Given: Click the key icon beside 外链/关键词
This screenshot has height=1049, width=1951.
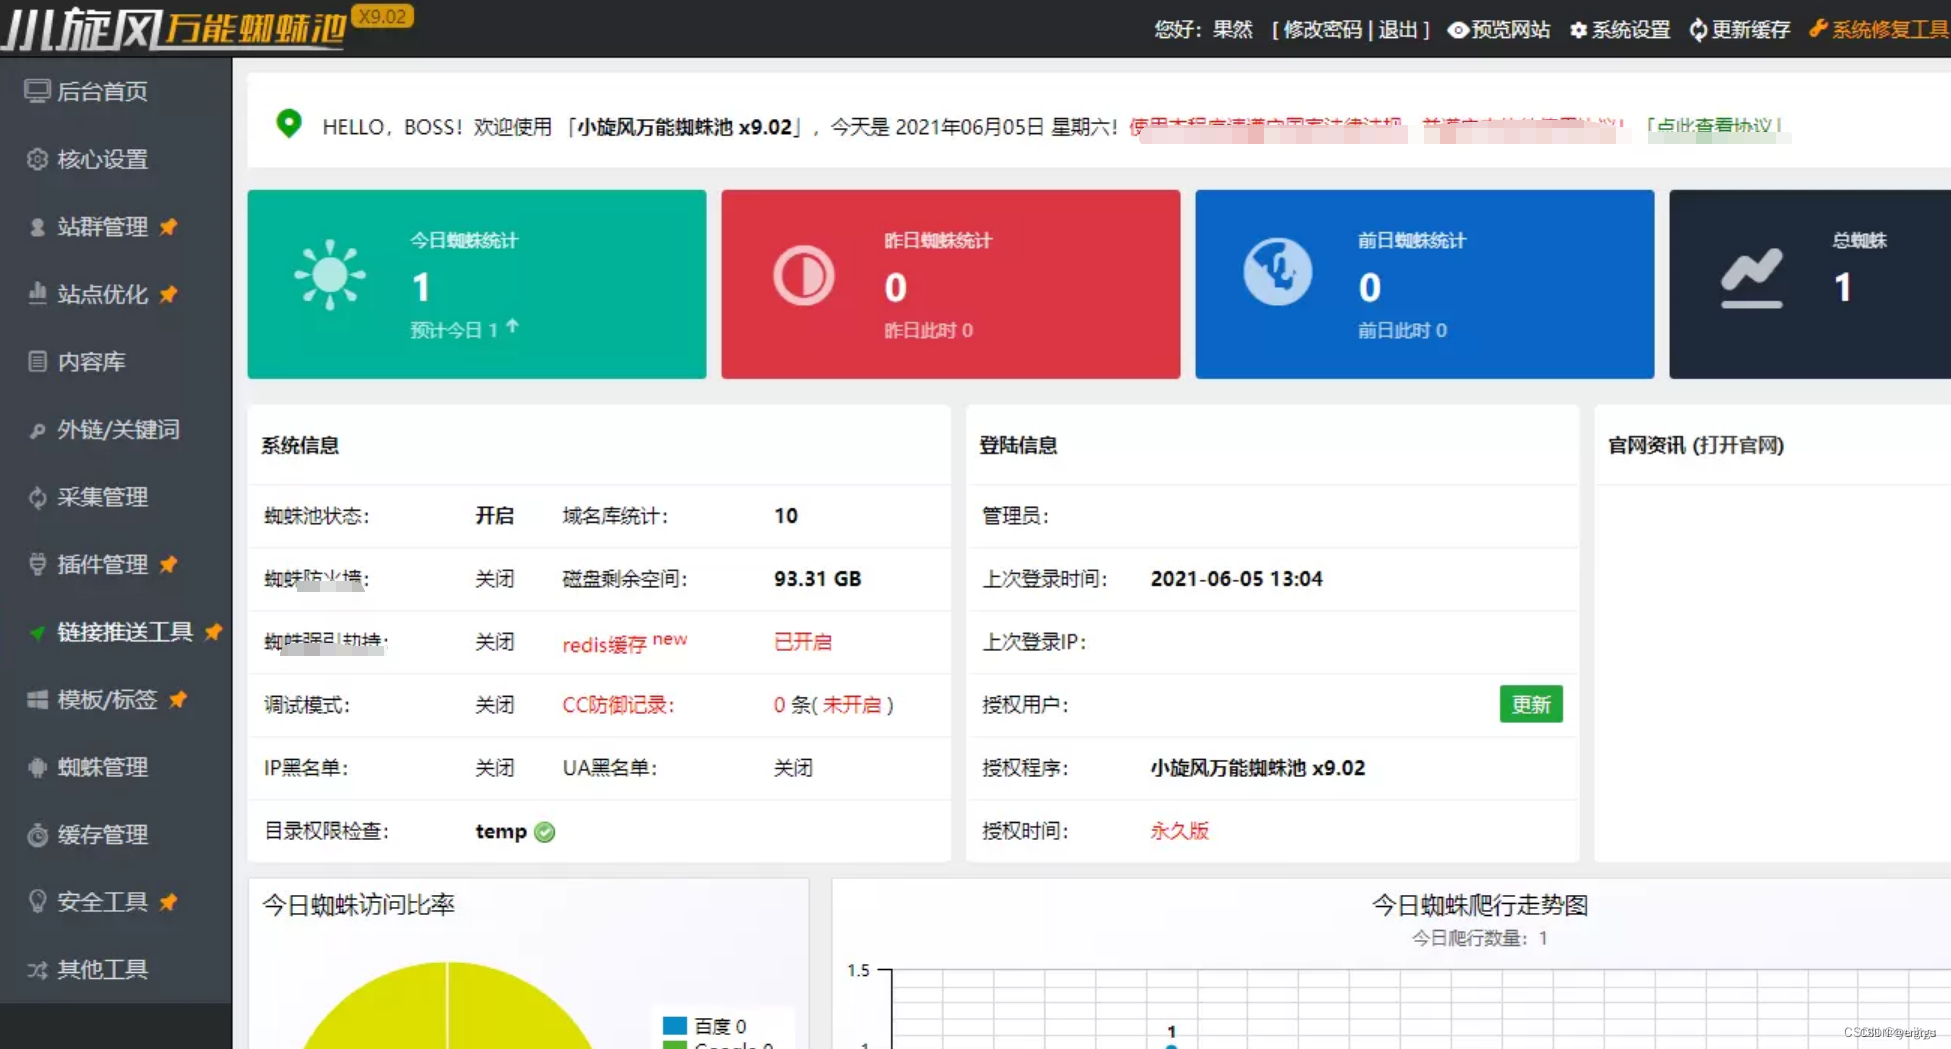Looking at the screenshot, I should 37,430.
